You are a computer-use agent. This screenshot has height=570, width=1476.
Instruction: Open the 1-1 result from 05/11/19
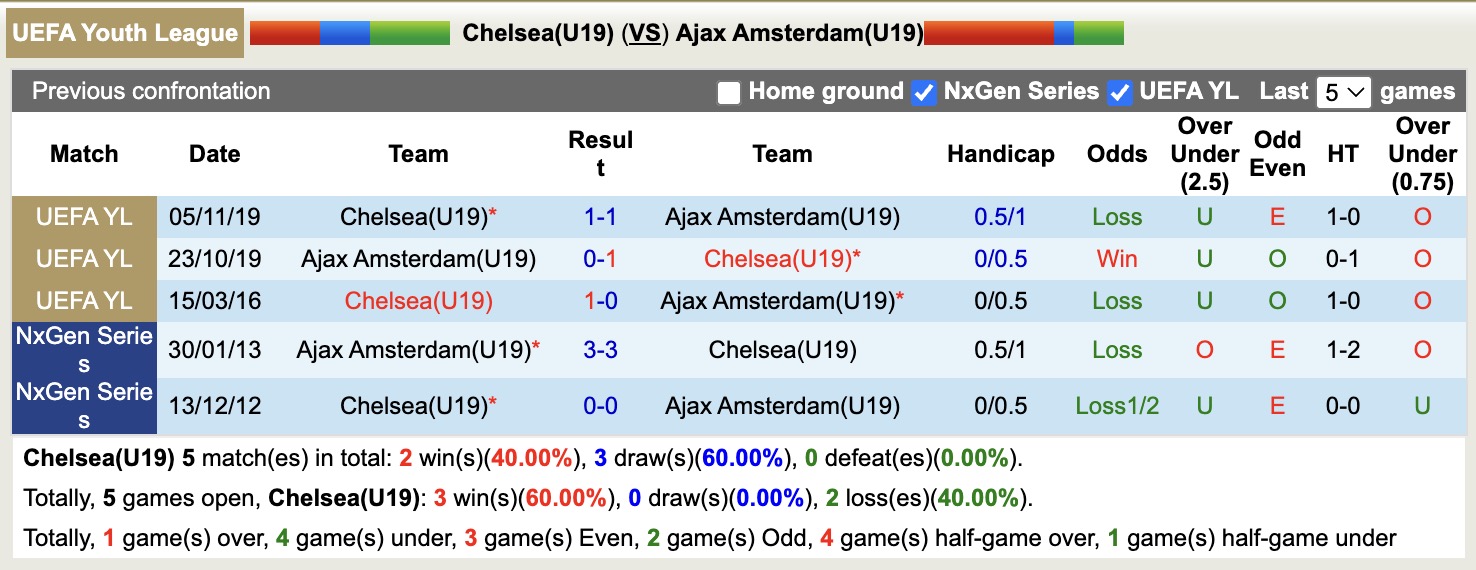click(600, 217)
